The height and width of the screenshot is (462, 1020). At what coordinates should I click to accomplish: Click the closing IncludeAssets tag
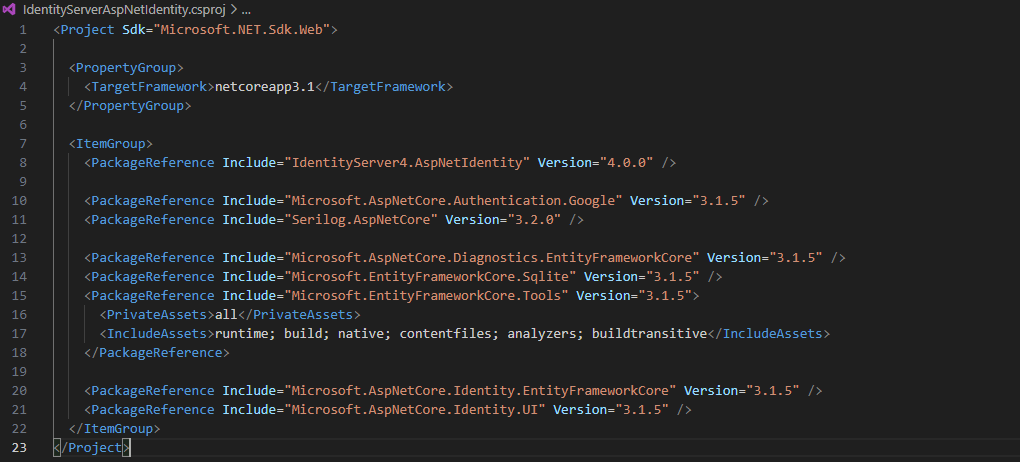768,334
